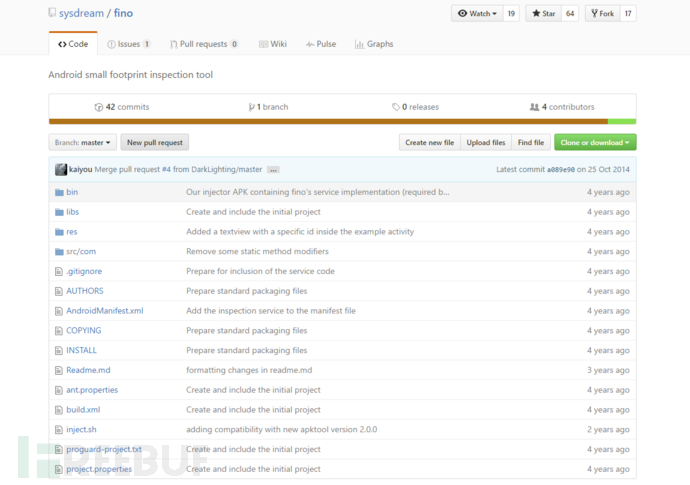Click the repository book icon
690x485 pixels.
(x=52, y=13)
